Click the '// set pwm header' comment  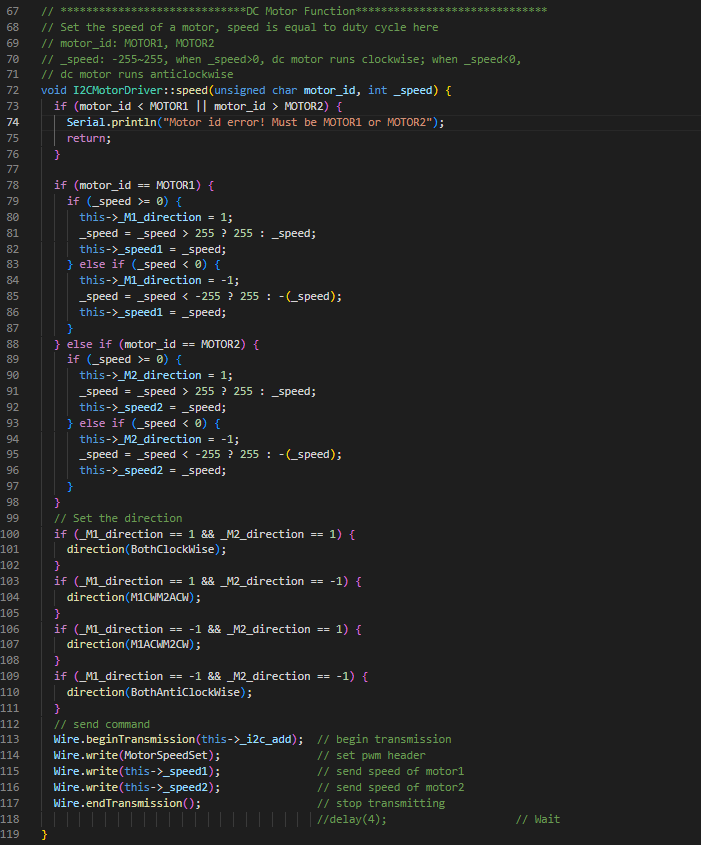point(371,756)
